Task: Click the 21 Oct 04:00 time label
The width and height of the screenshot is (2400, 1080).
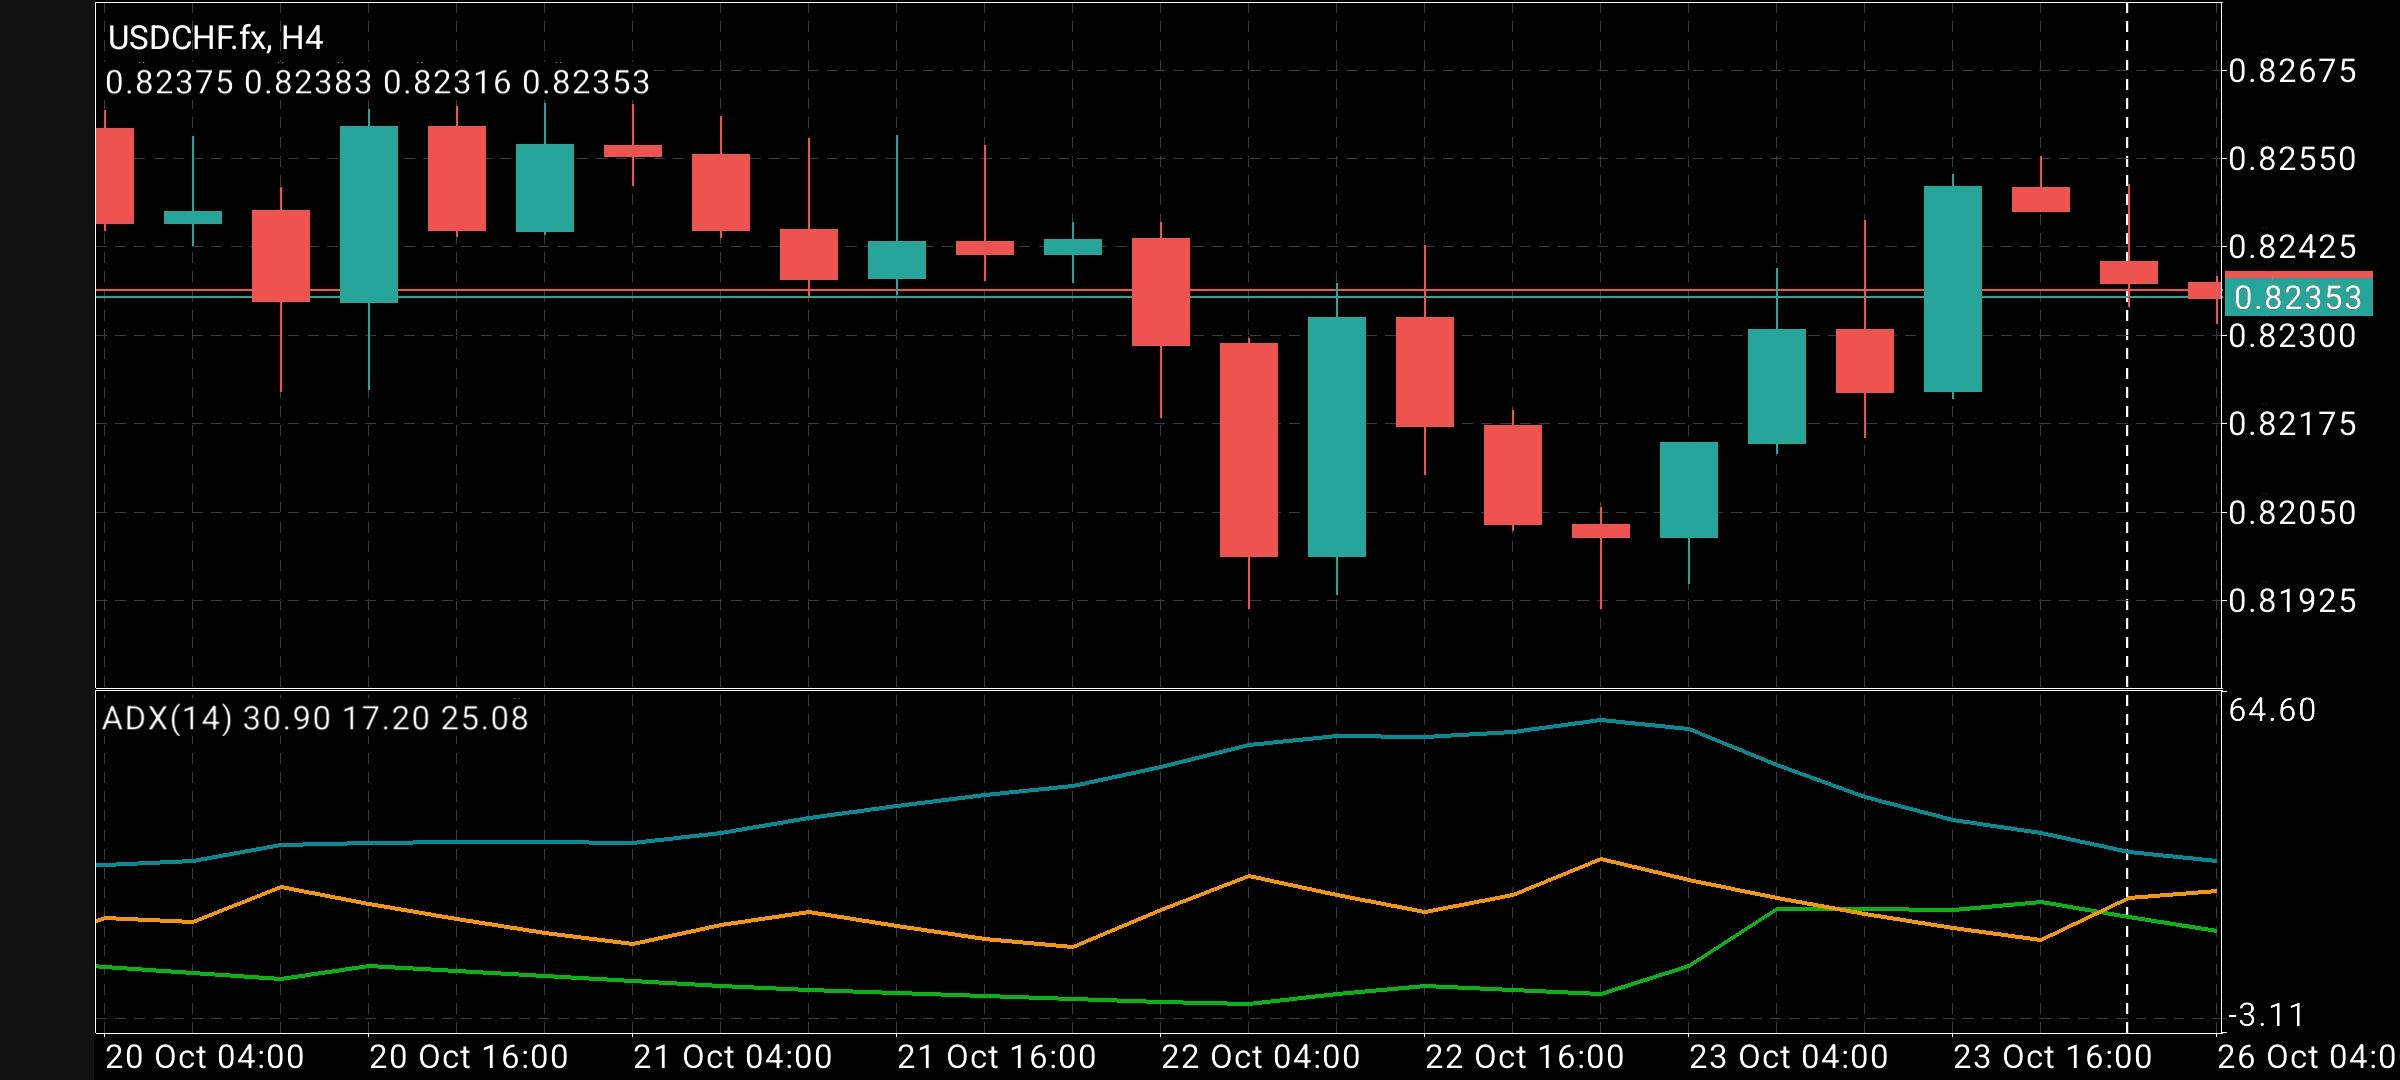Action: click(732, 1057)
